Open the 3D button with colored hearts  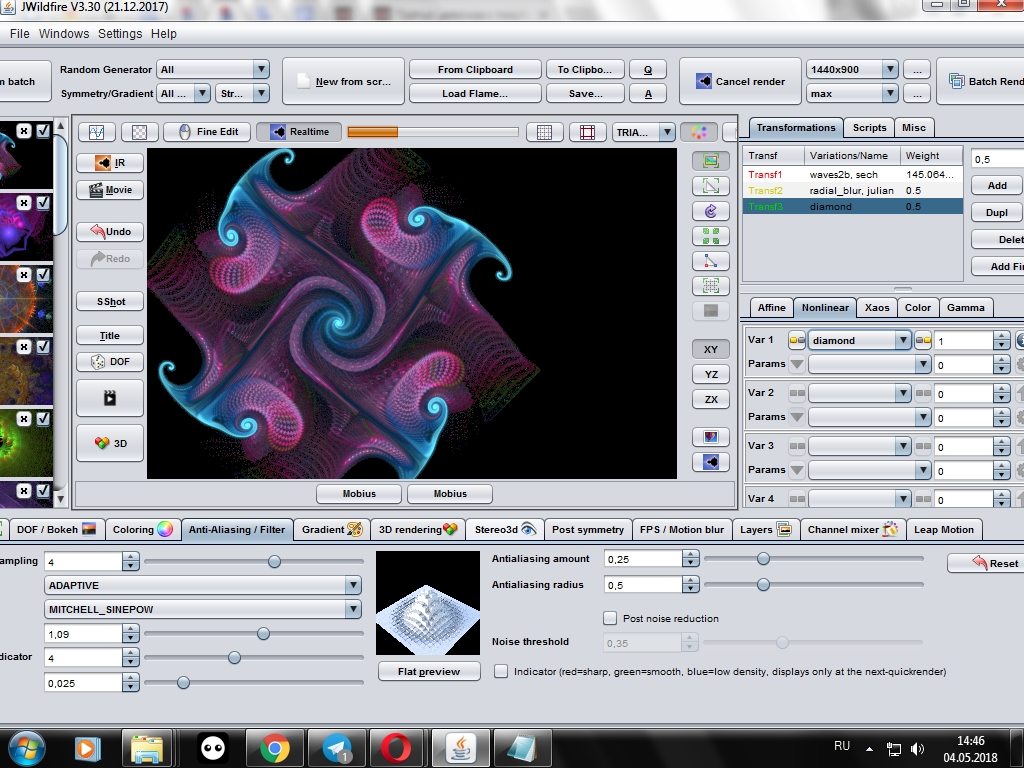pyautogui.click(x=110, y=443)
